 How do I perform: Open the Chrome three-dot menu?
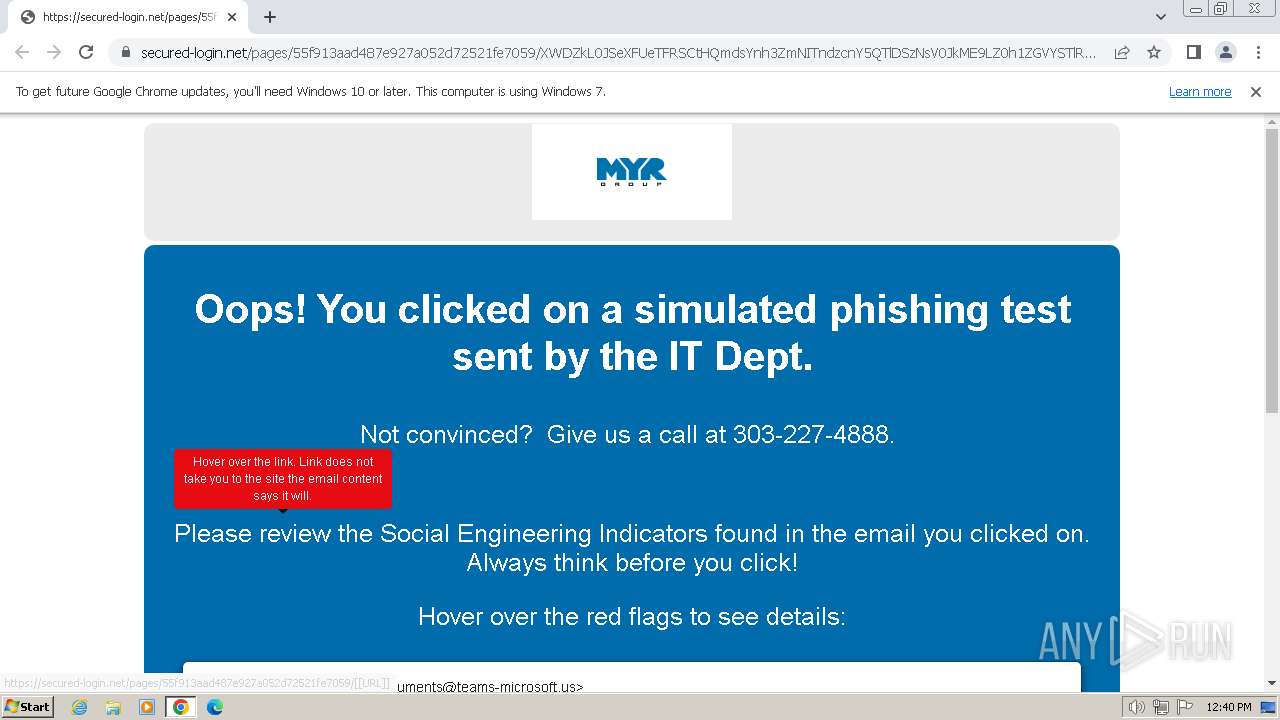(x=1258, y=52)
